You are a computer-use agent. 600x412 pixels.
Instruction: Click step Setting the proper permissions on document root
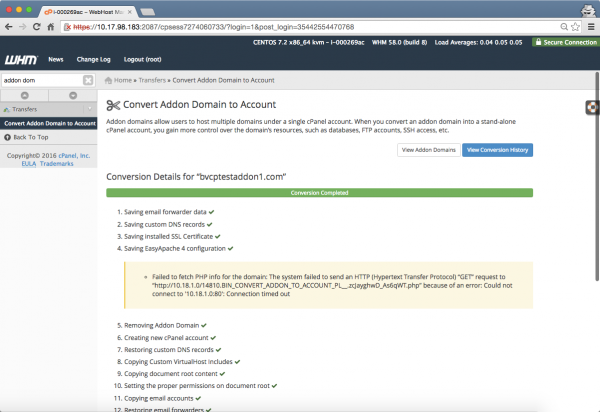195,386
